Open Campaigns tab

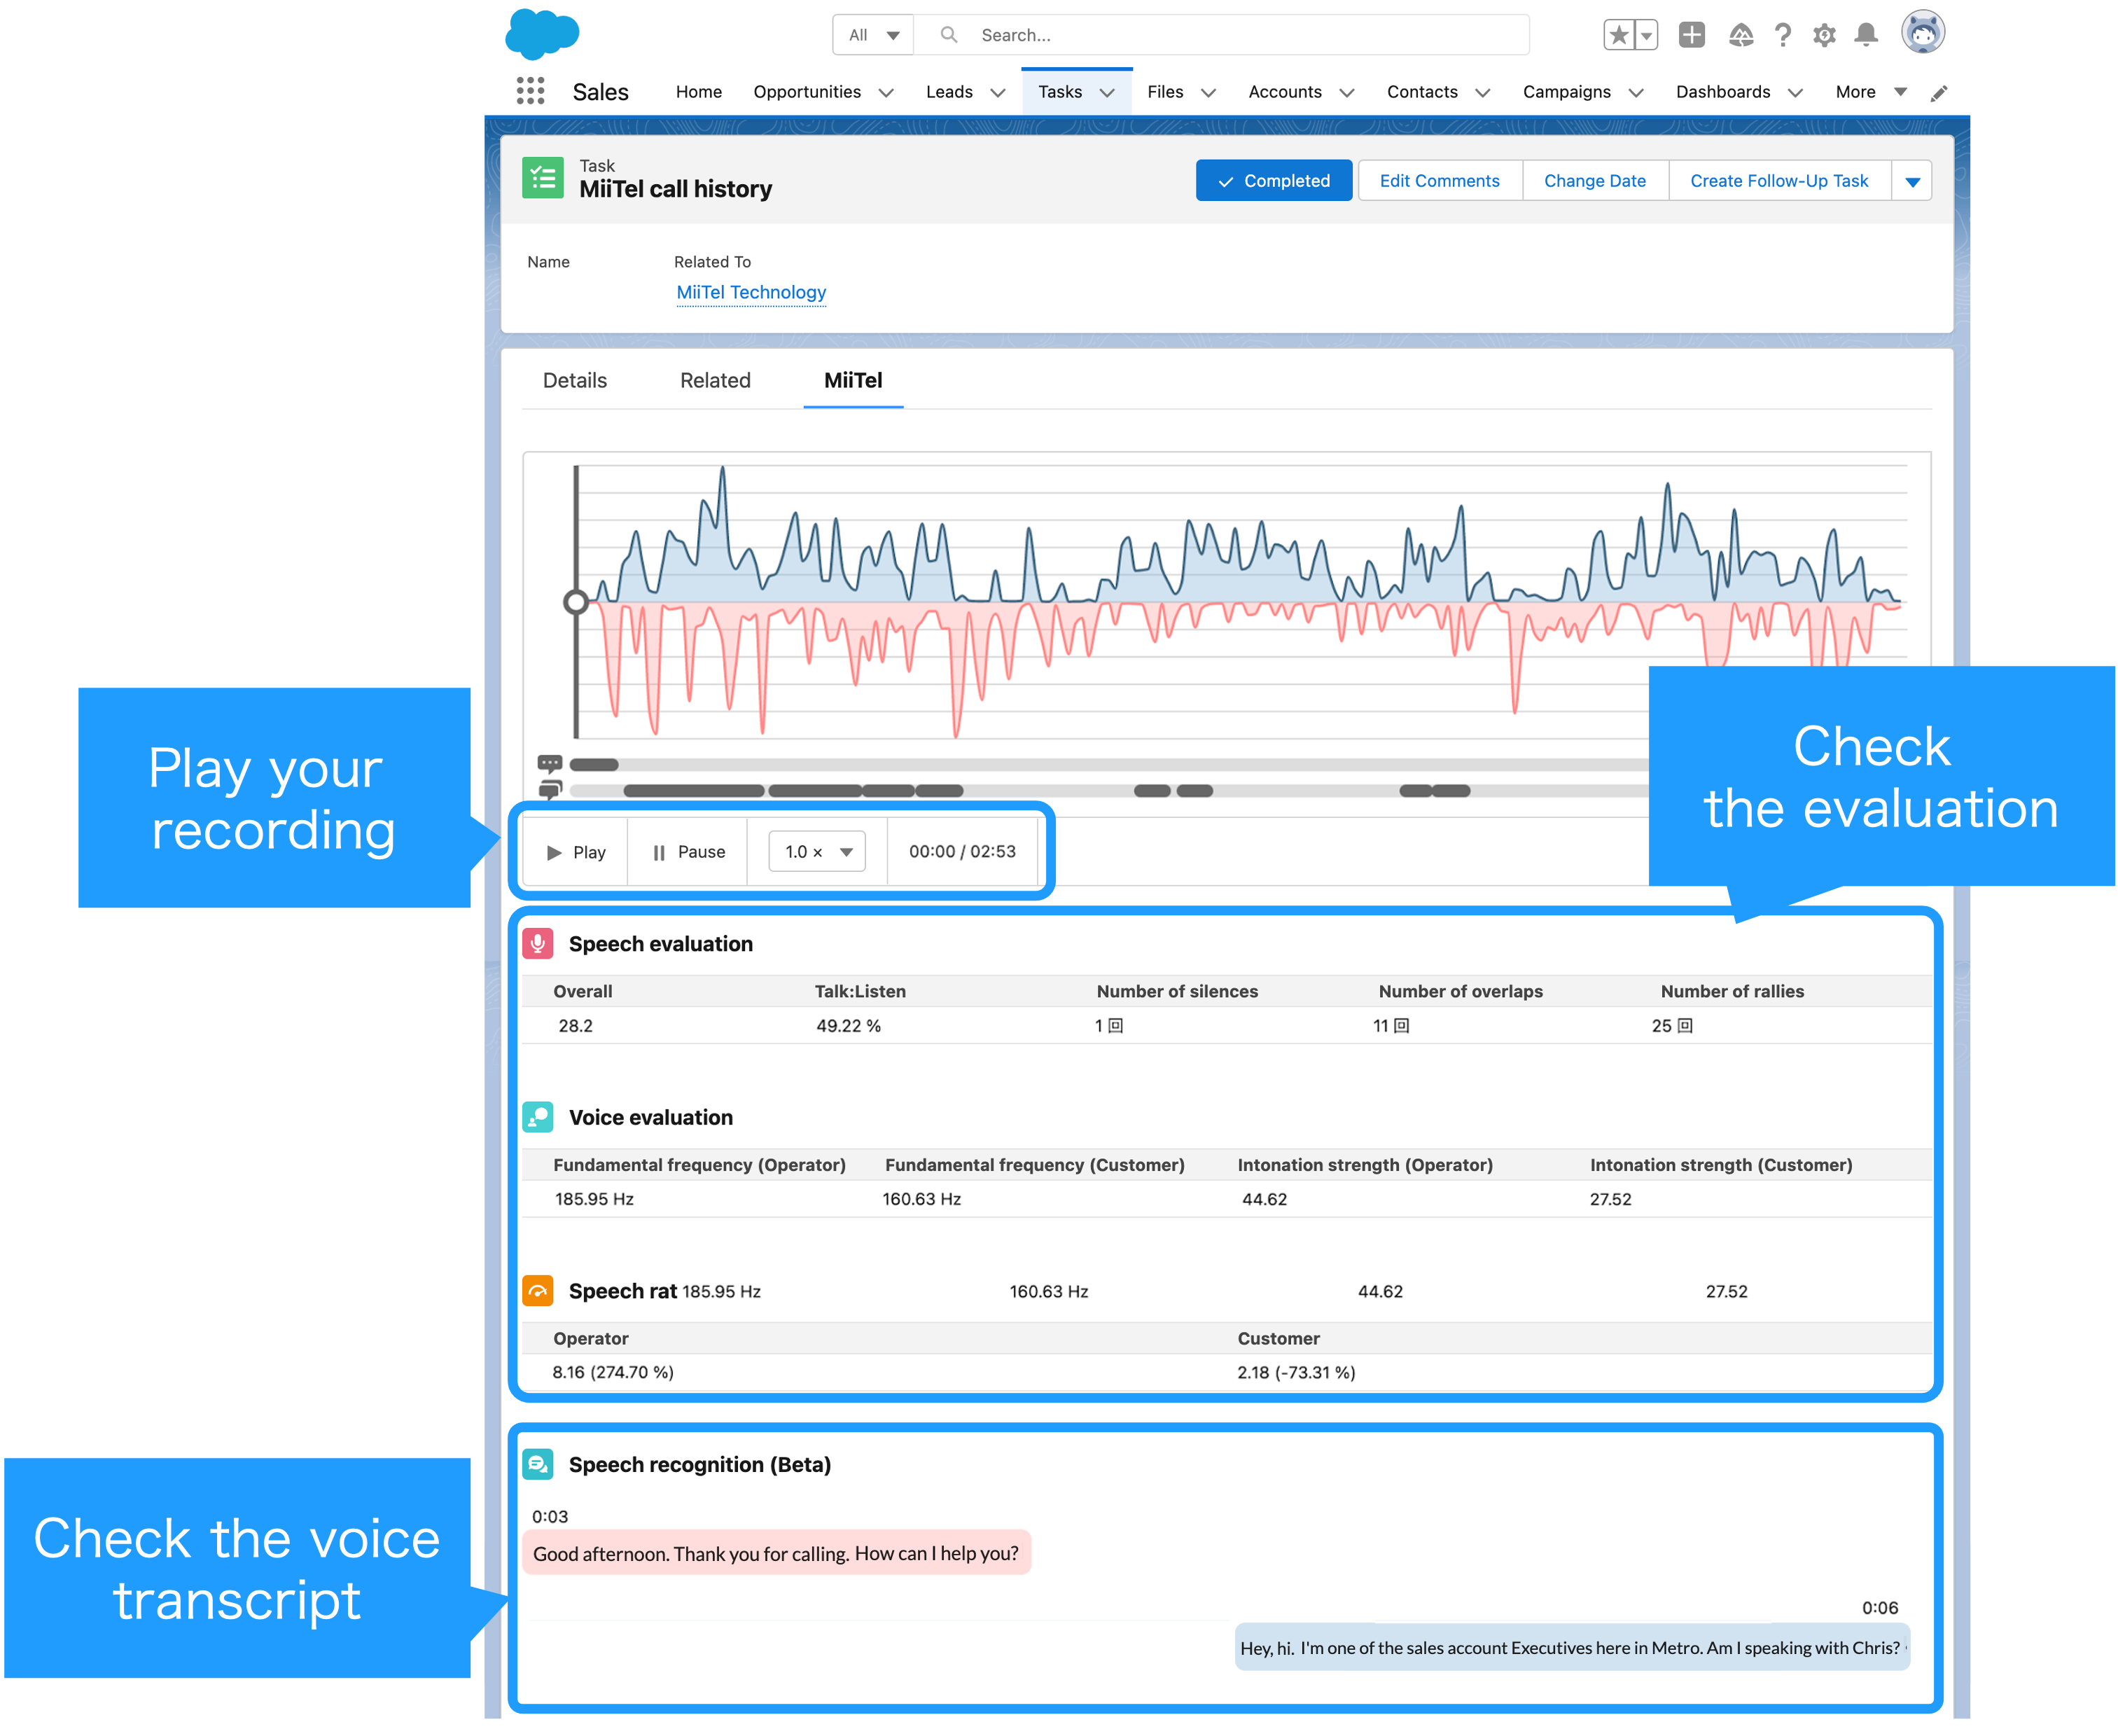pos(1566,92)
